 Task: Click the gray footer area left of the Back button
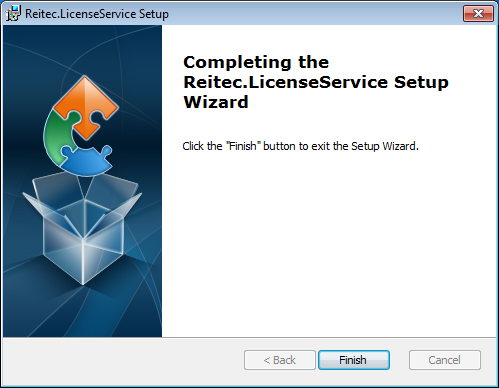coord(123,360)
